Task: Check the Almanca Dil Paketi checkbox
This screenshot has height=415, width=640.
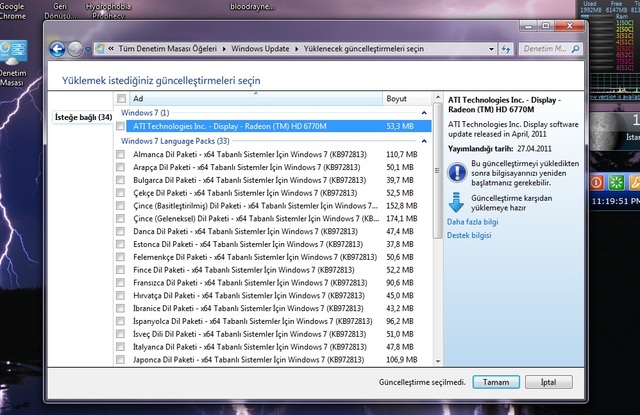Action: click(120, 154)
